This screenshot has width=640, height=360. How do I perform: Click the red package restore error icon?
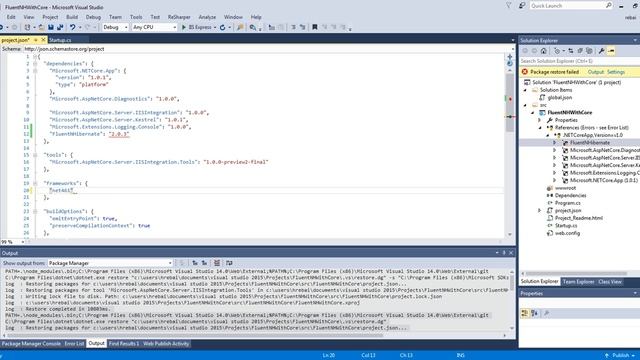(x=525, y=72)
